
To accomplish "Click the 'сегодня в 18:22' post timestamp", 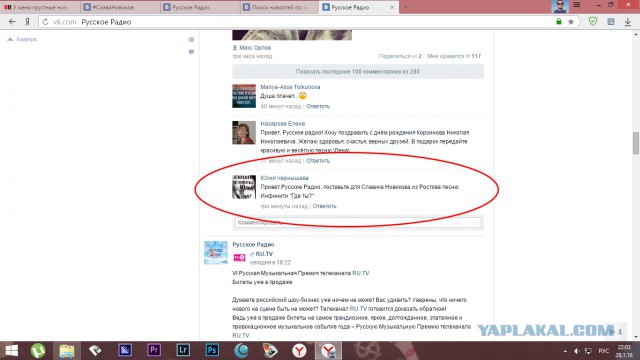I will [x=270, y=262].
